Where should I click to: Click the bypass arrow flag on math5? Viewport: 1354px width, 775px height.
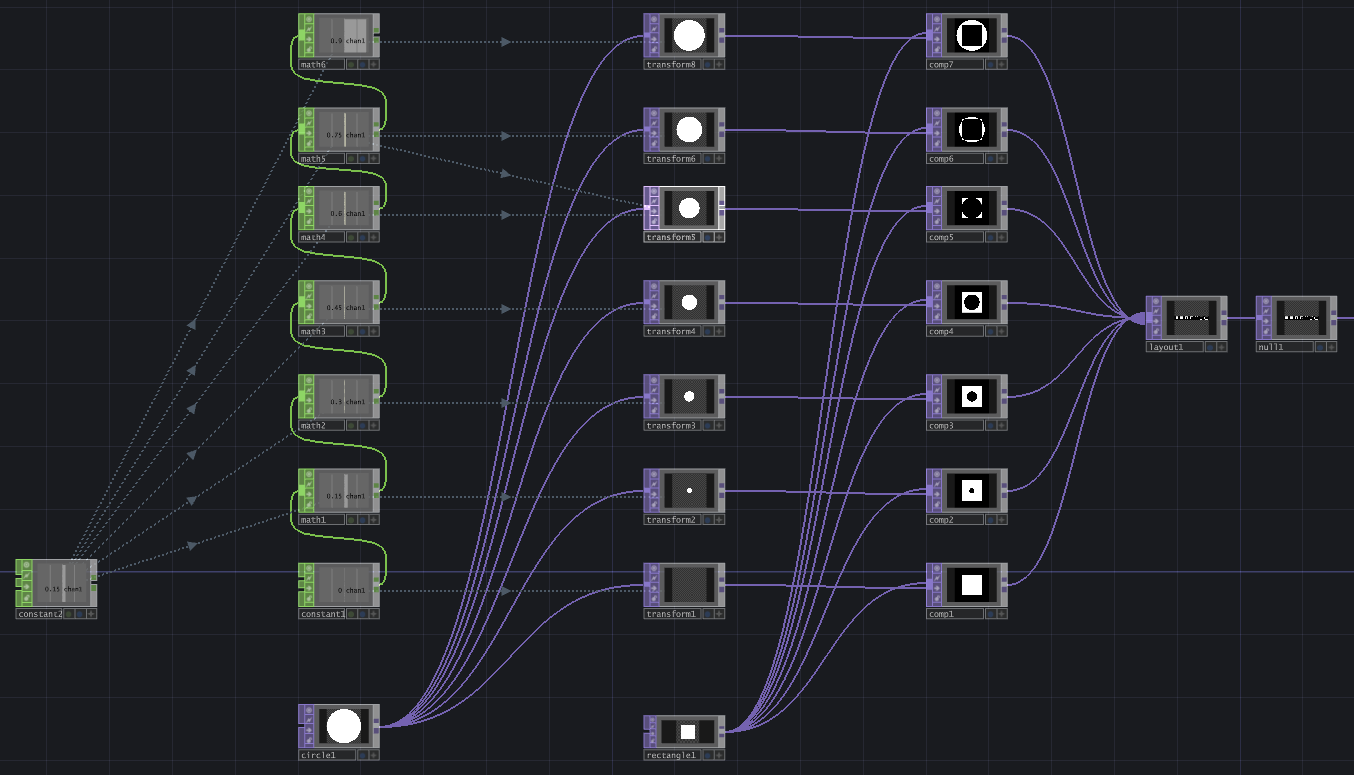pos(309,133)
